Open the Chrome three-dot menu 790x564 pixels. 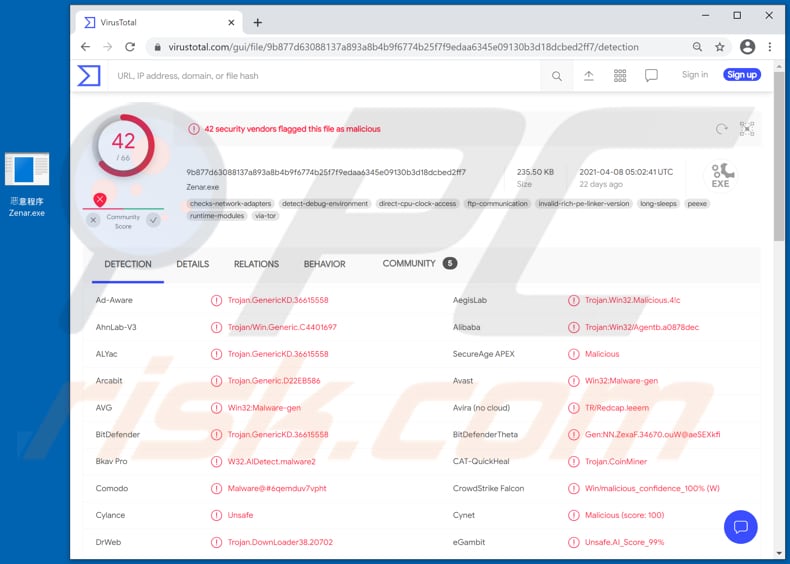click(769, 47)
